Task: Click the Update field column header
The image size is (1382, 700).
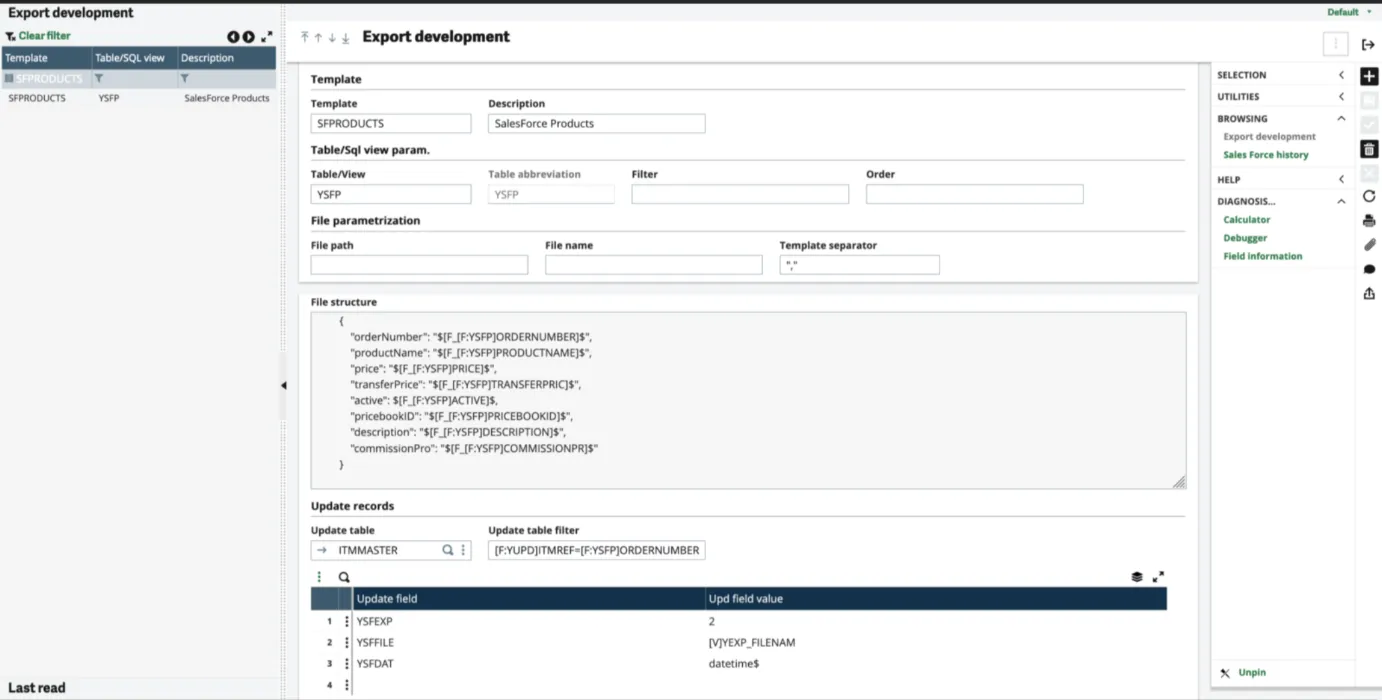Action: point(529,598)
